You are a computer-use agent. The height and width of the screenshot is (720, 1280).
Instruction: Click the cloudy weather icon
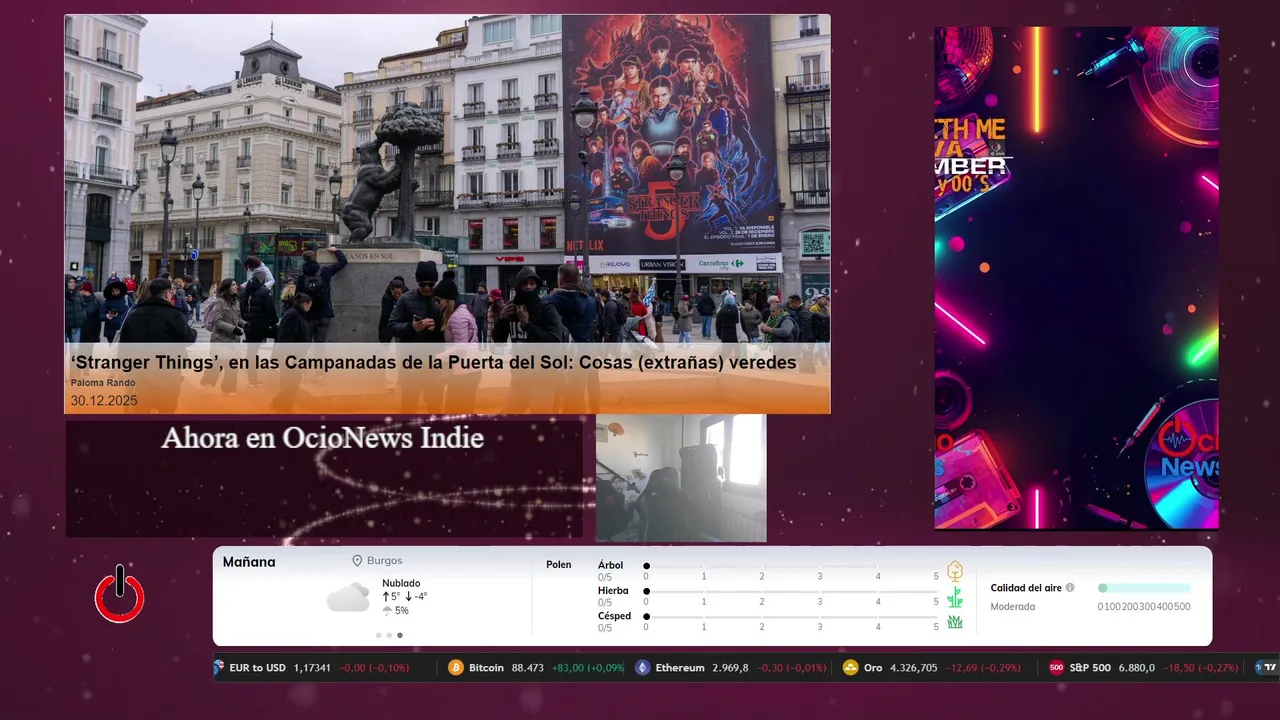[348, 598]
